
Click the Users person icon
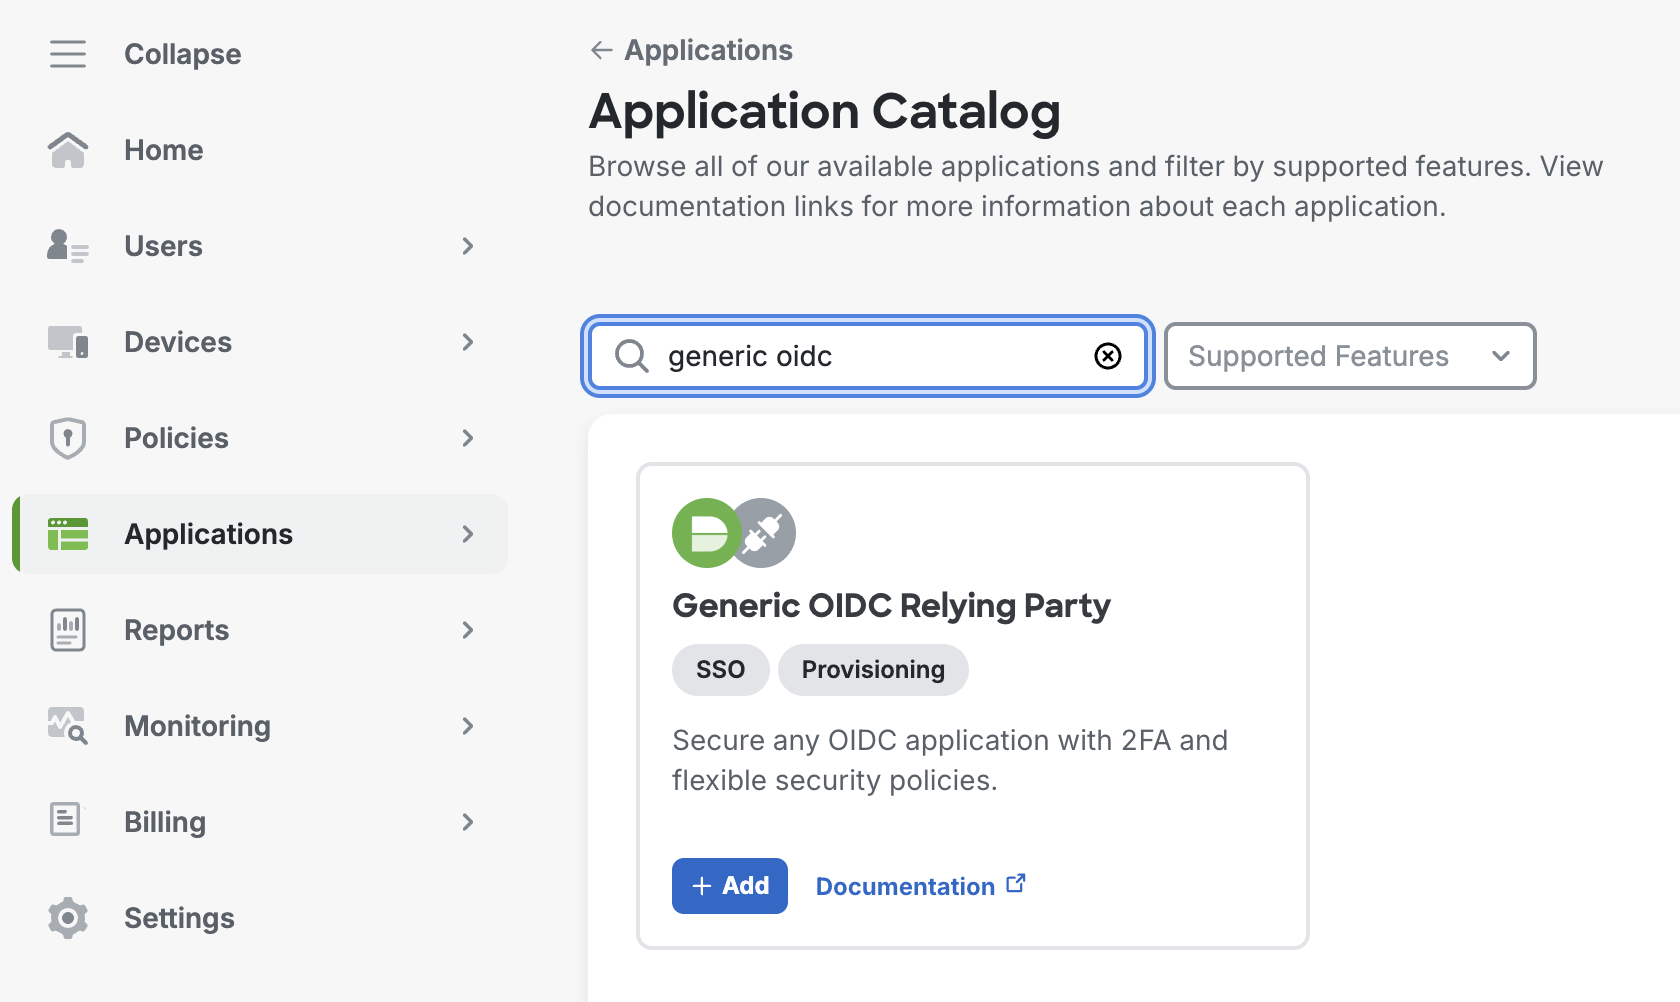(x=68, y=246)
